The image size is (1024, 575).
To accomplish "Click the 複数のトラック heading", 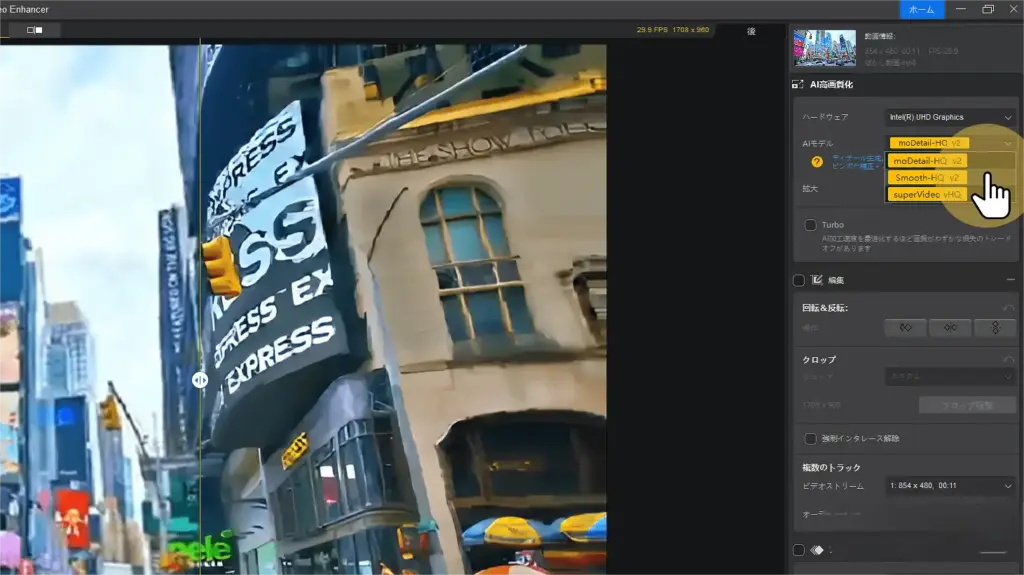I will click(x=831, y=468).
